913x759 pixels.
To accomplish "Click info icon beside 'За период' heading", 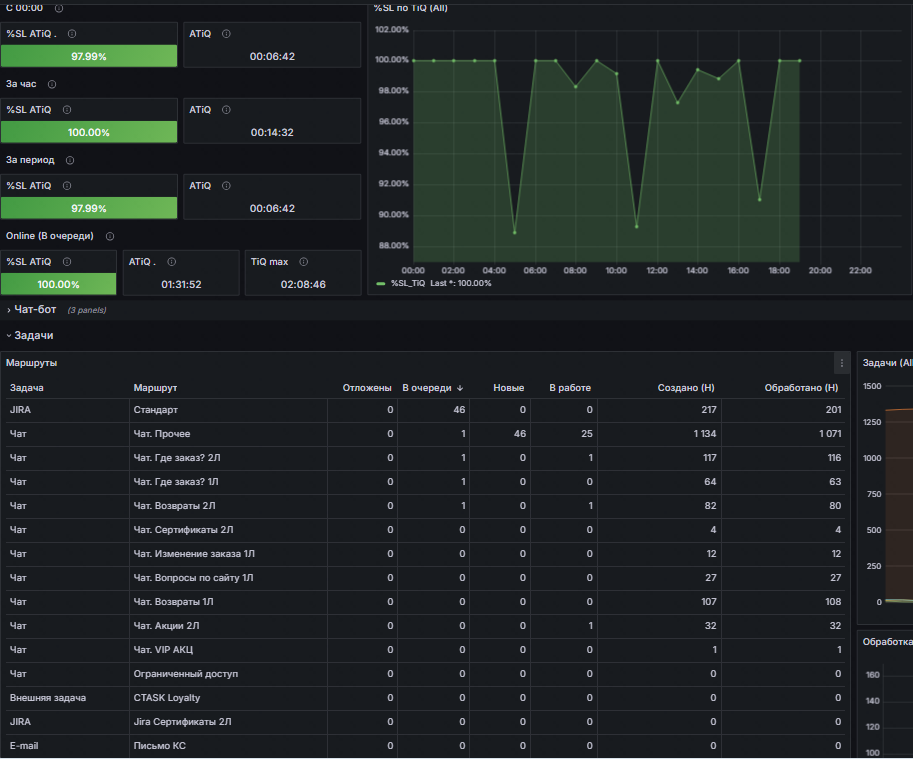I will (x=70, y=160).
